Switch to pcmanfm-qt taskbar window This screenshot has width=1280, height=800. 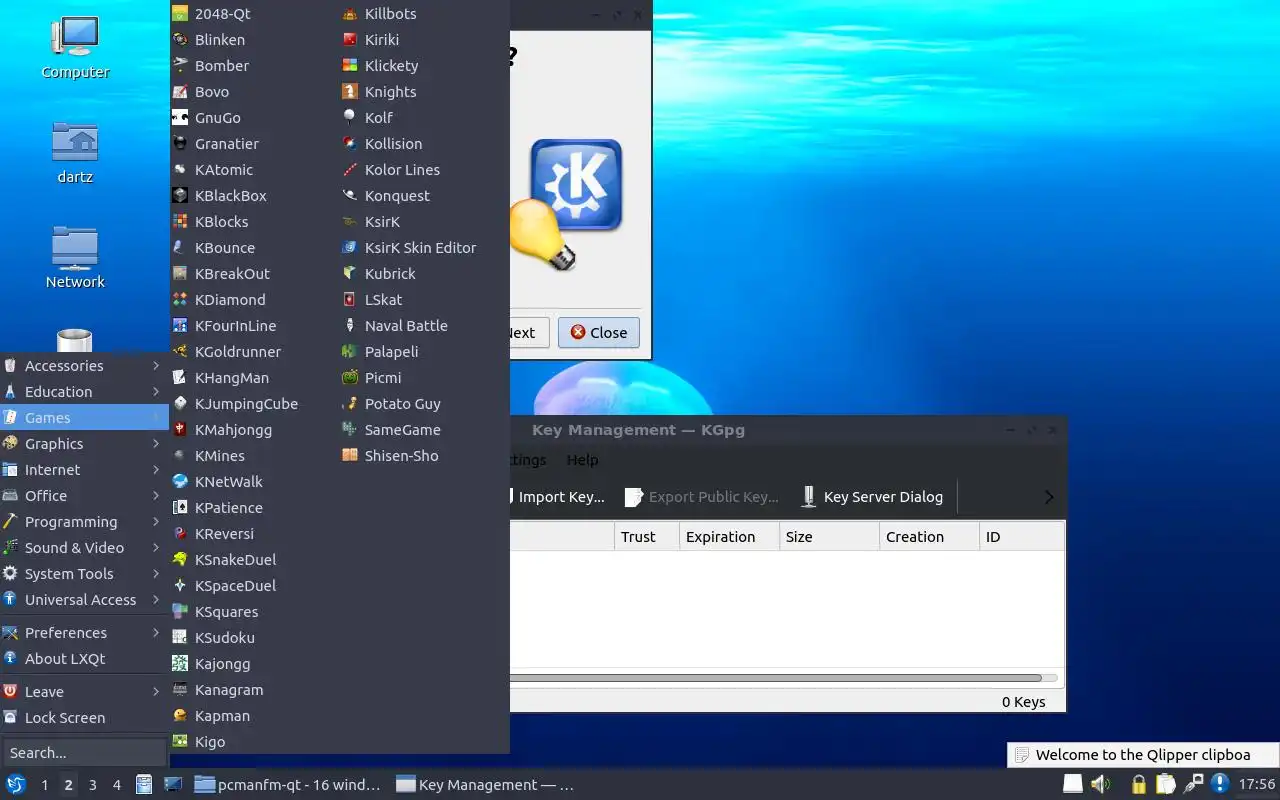(288, 785)
